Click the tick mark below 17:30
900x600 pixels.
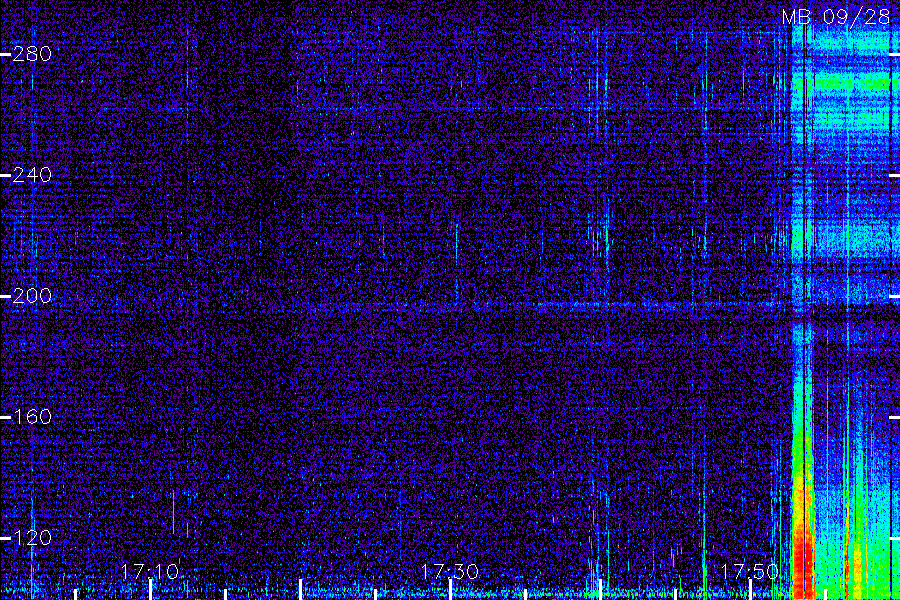[451, 590]
